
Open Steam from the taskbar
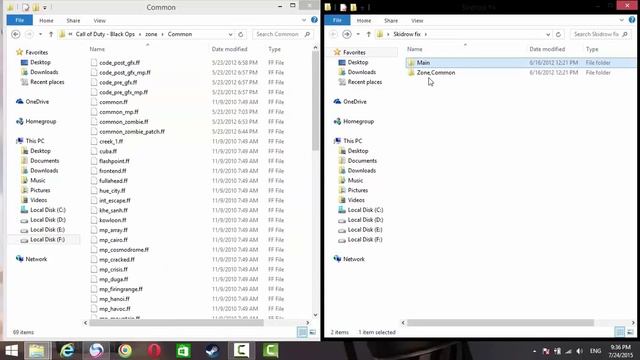(212, 351)
